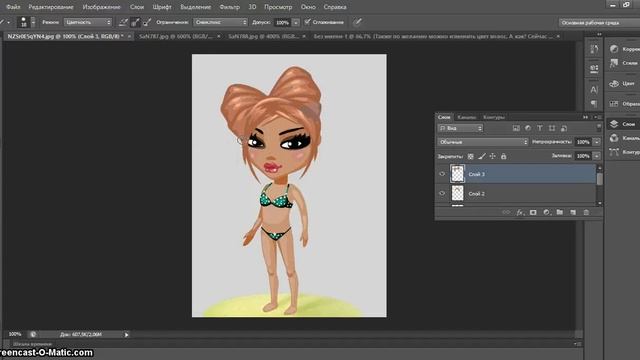
Task: Click the status bar play arrow
Action: (127, 335)
